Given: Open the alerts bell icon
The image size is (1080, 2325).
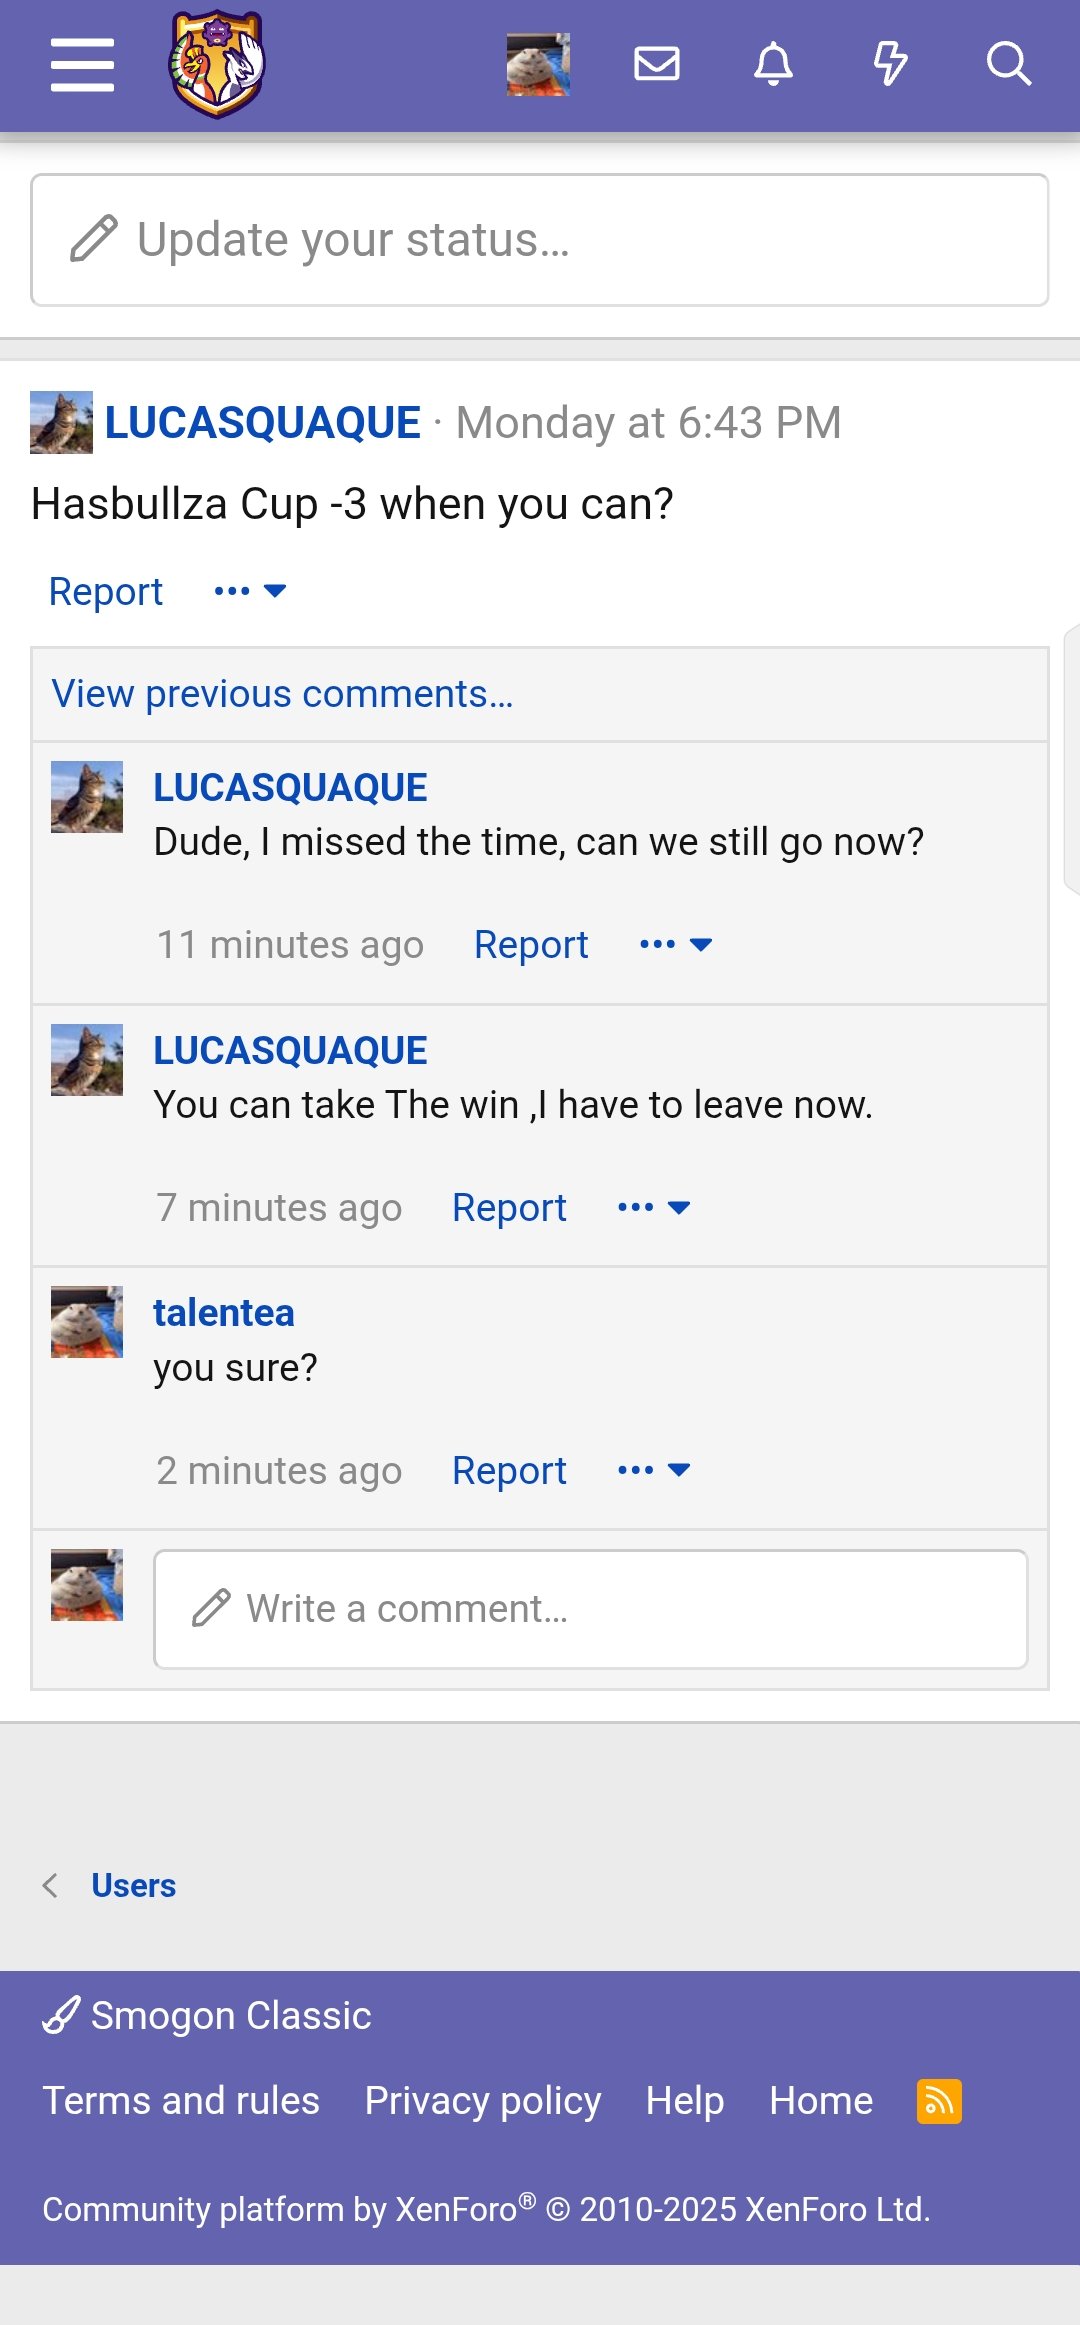Looking at the screenshot, I should [773, 65].
